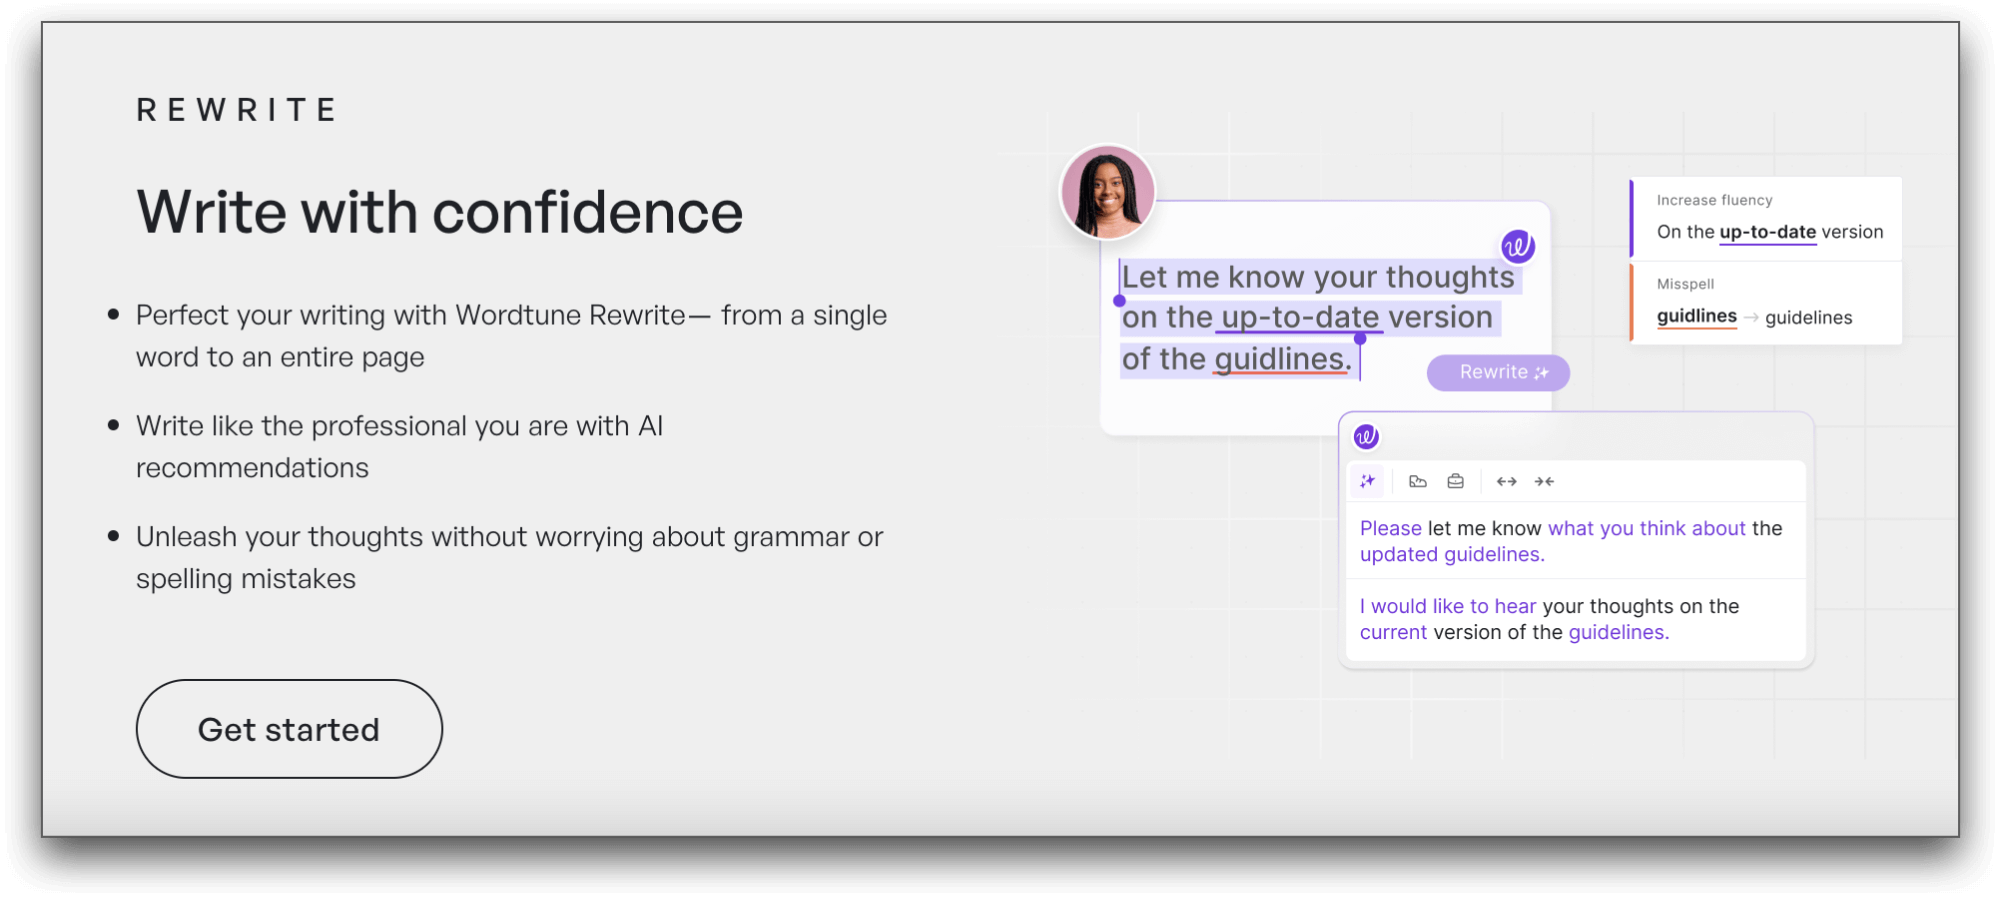Click the Shorten inward-arrows icon
Image resolution: width=1999 pixels, height=897 pixels.
click(x=1544, y=481)
